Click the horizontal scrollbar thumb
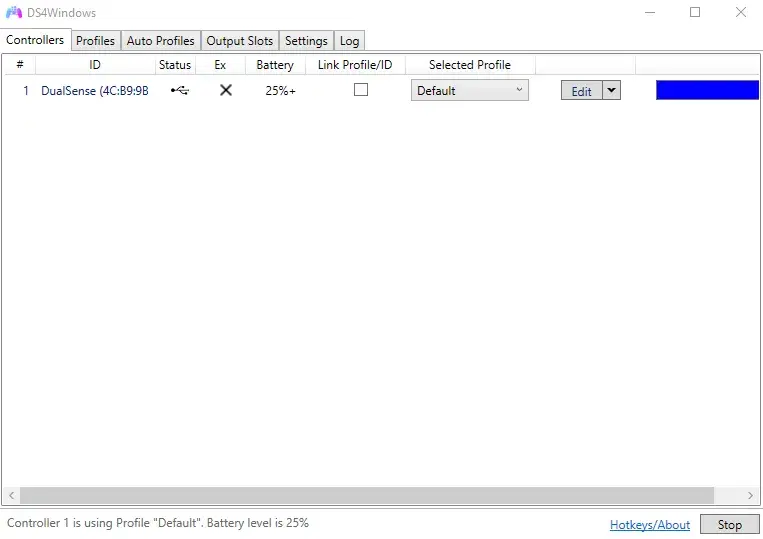 coord(367,496)
